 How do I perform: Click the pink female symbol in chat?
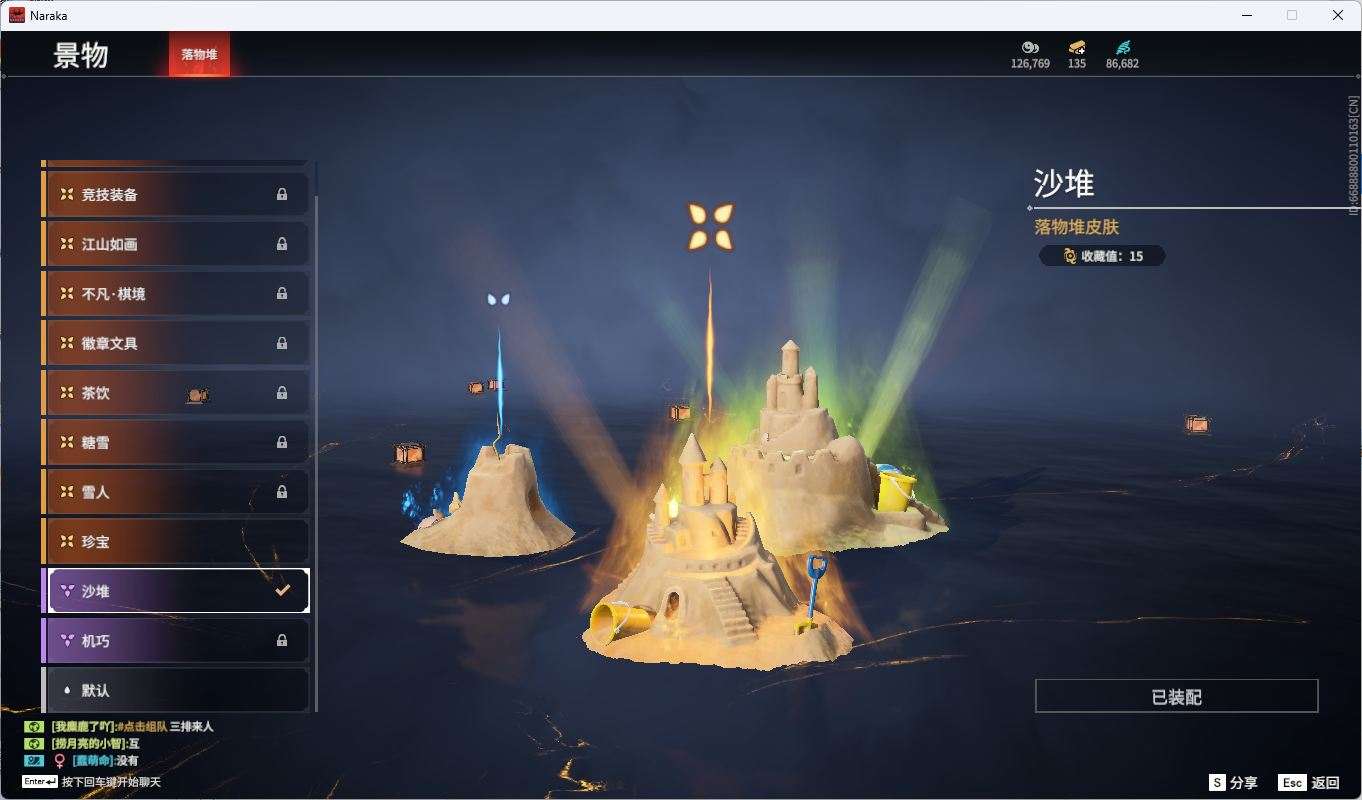[x=59, y=761]
